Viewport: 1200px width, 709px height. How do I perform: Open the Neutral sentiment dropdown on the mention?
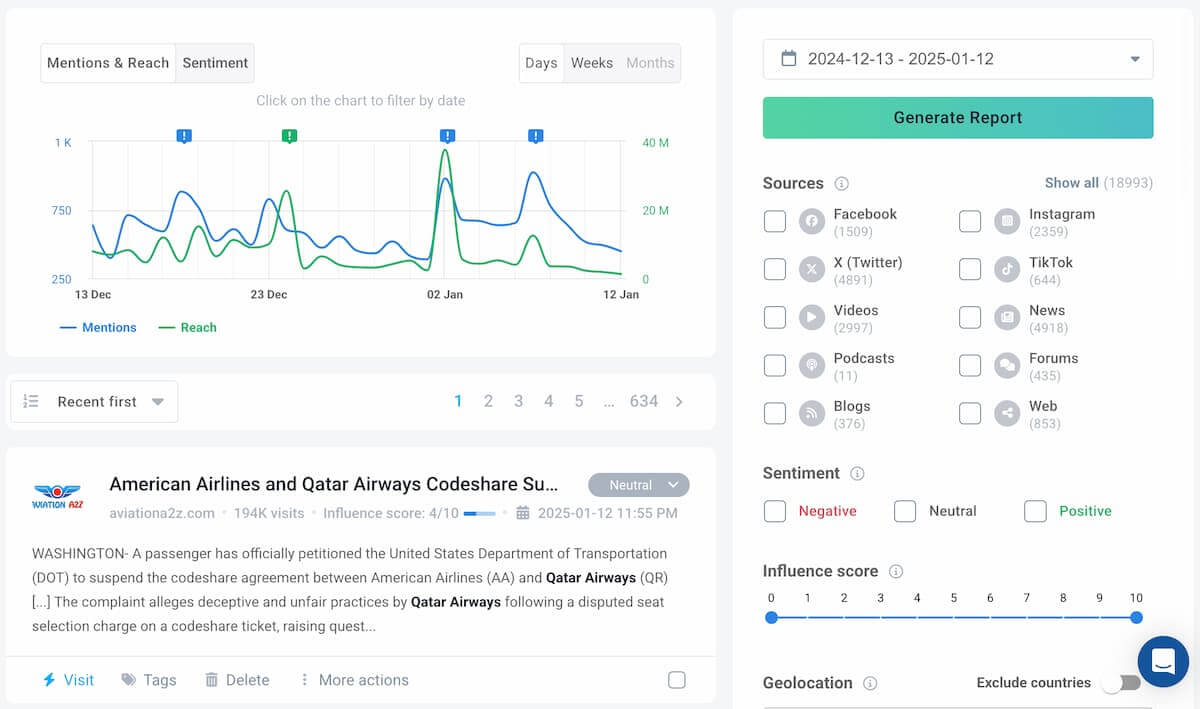pos(639,485)
